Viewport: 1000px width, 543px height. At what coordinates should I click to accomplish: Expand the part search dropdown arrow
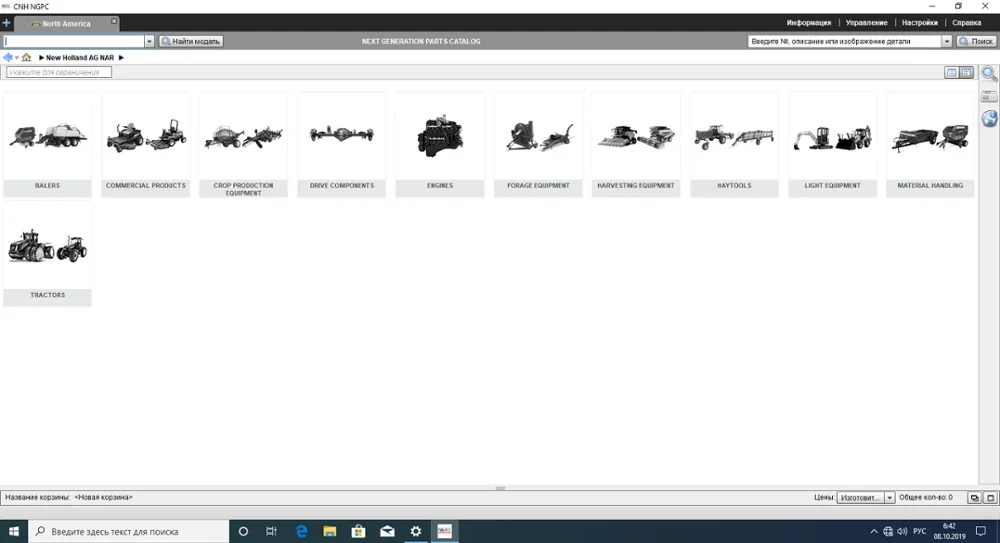946,42
